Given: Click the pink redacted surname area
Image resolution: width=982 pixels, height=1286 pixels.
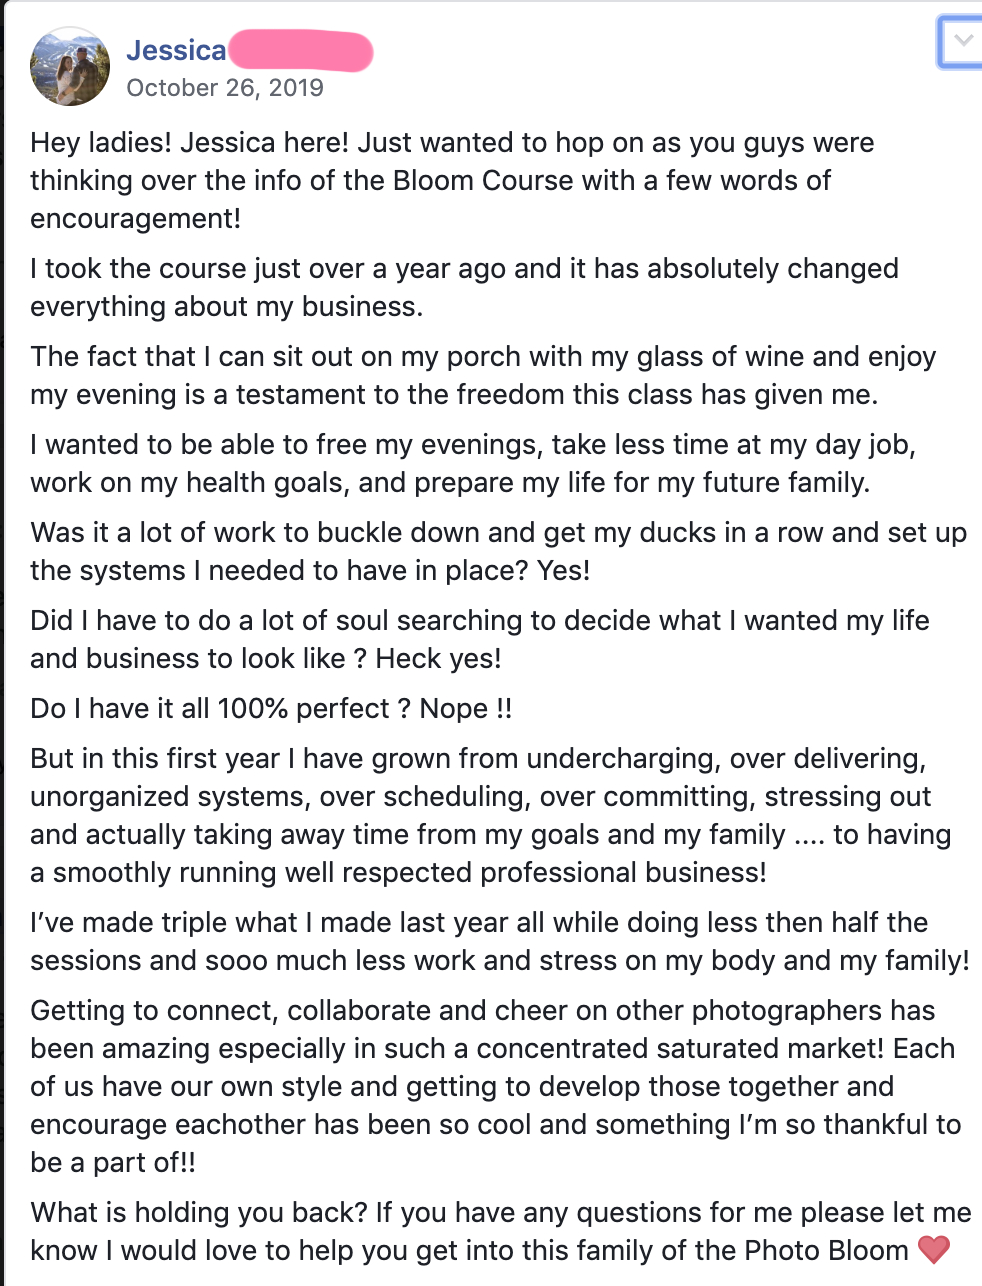Looking at the screenshot, I should (x=300, y=51).
